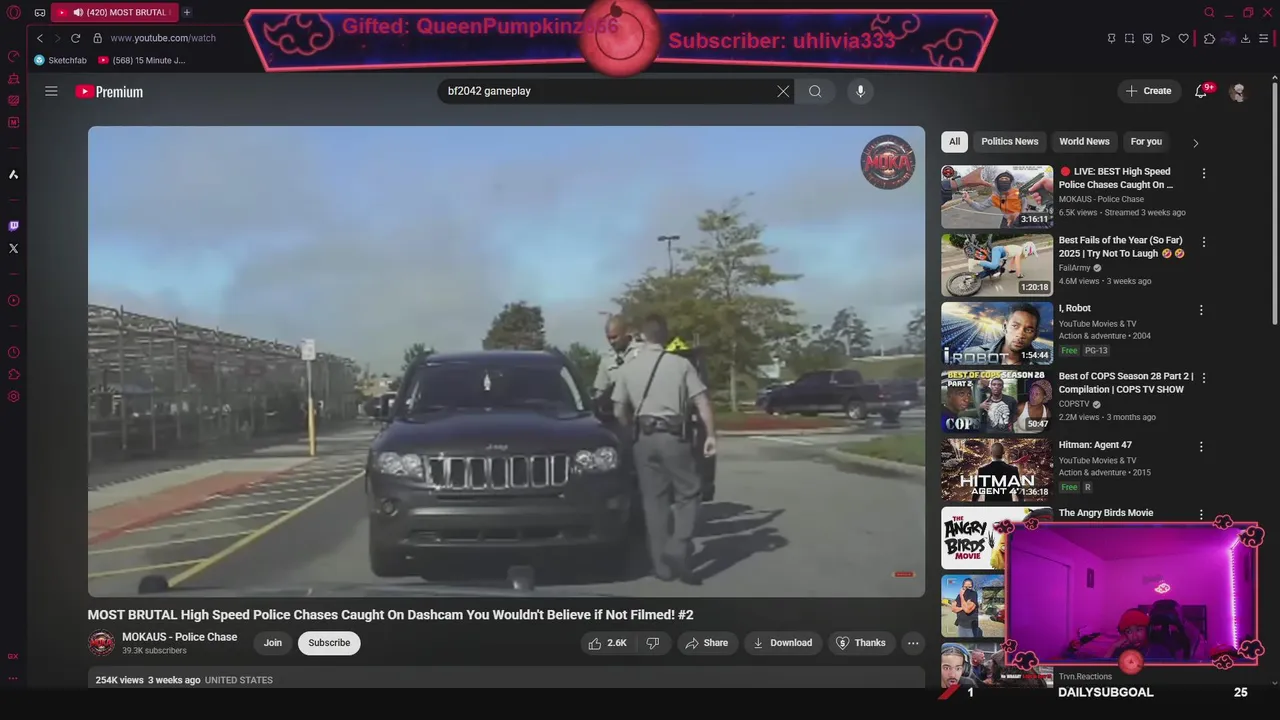Add page to bookmarks with heart icon
The image size is (1280, 720).
tap(1184, 38)
